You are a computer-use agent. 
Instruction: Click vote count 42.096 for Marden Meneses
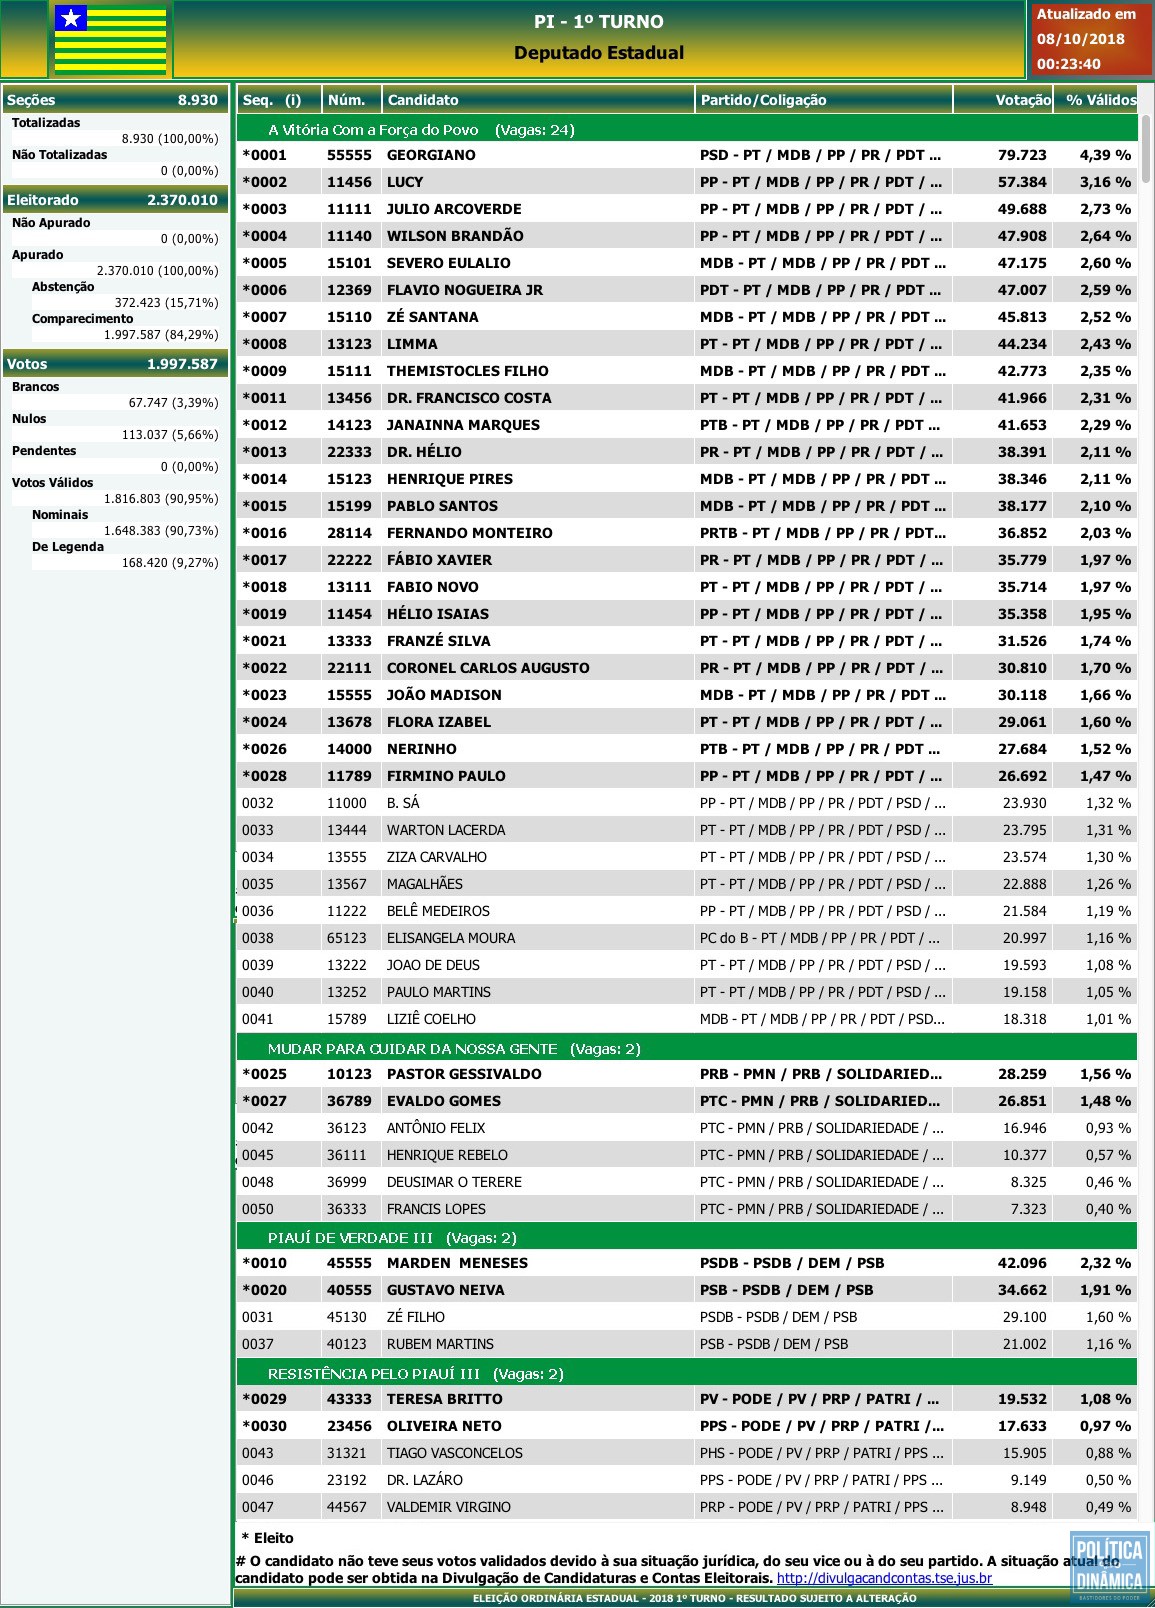tap(1022, 1263)
